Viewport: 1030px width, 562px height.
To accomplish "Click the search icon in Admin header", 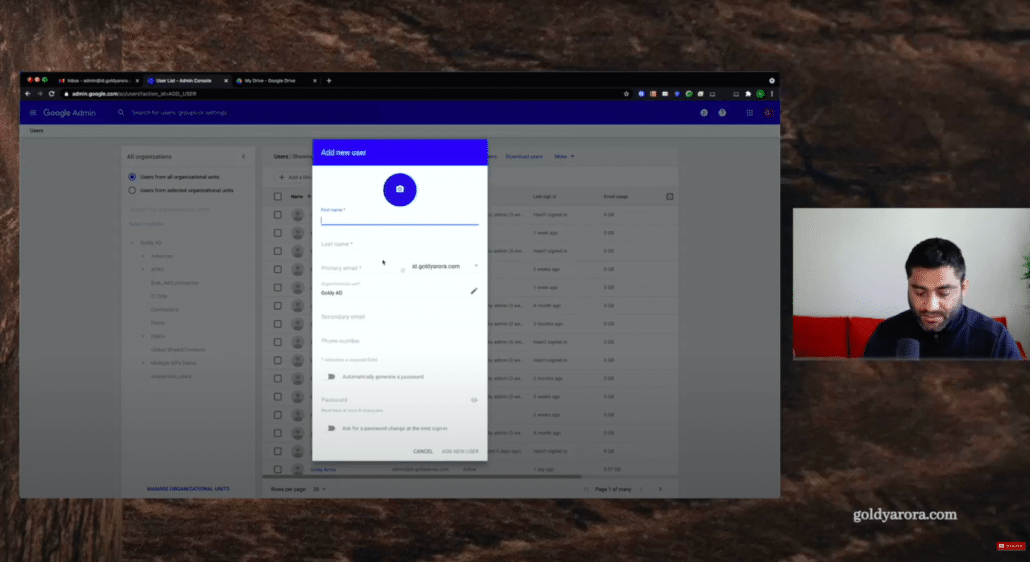I will (121, 113).
